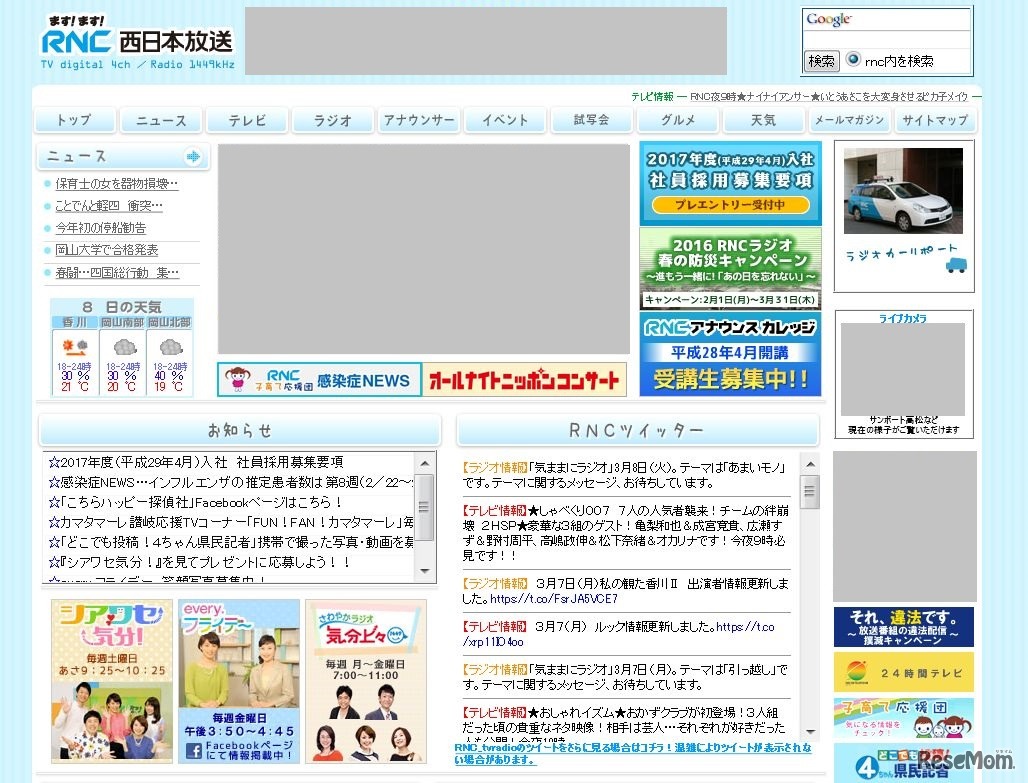Open the さわやかラジオ 気分上々 banner
This screenshot has width=1028, height=783.
tap(366, 681)
